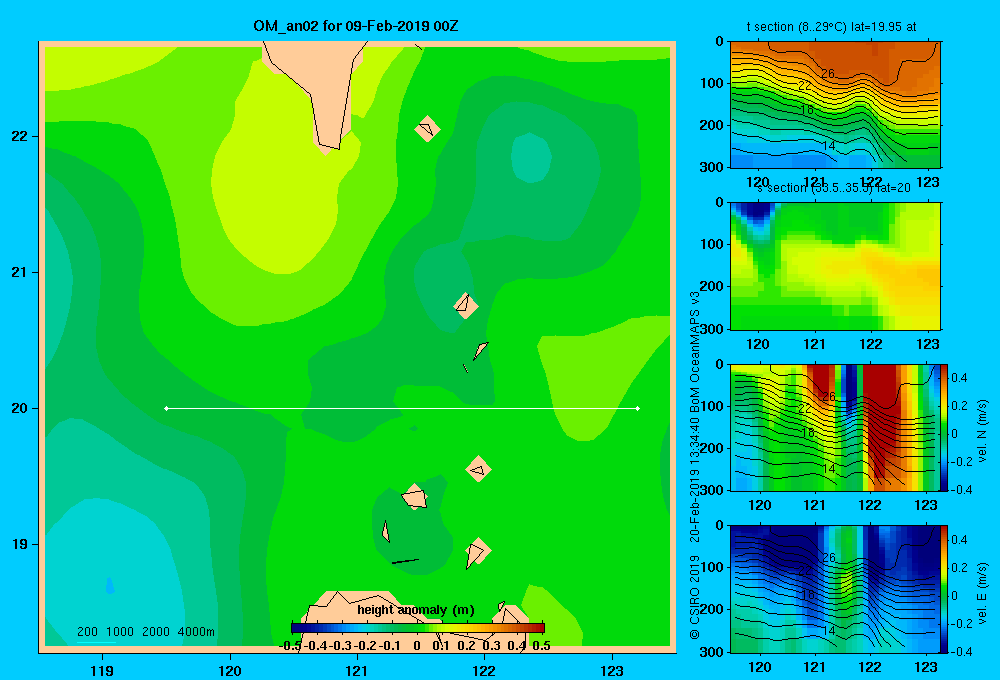Open the temperature section panel

tap(835, 105)
